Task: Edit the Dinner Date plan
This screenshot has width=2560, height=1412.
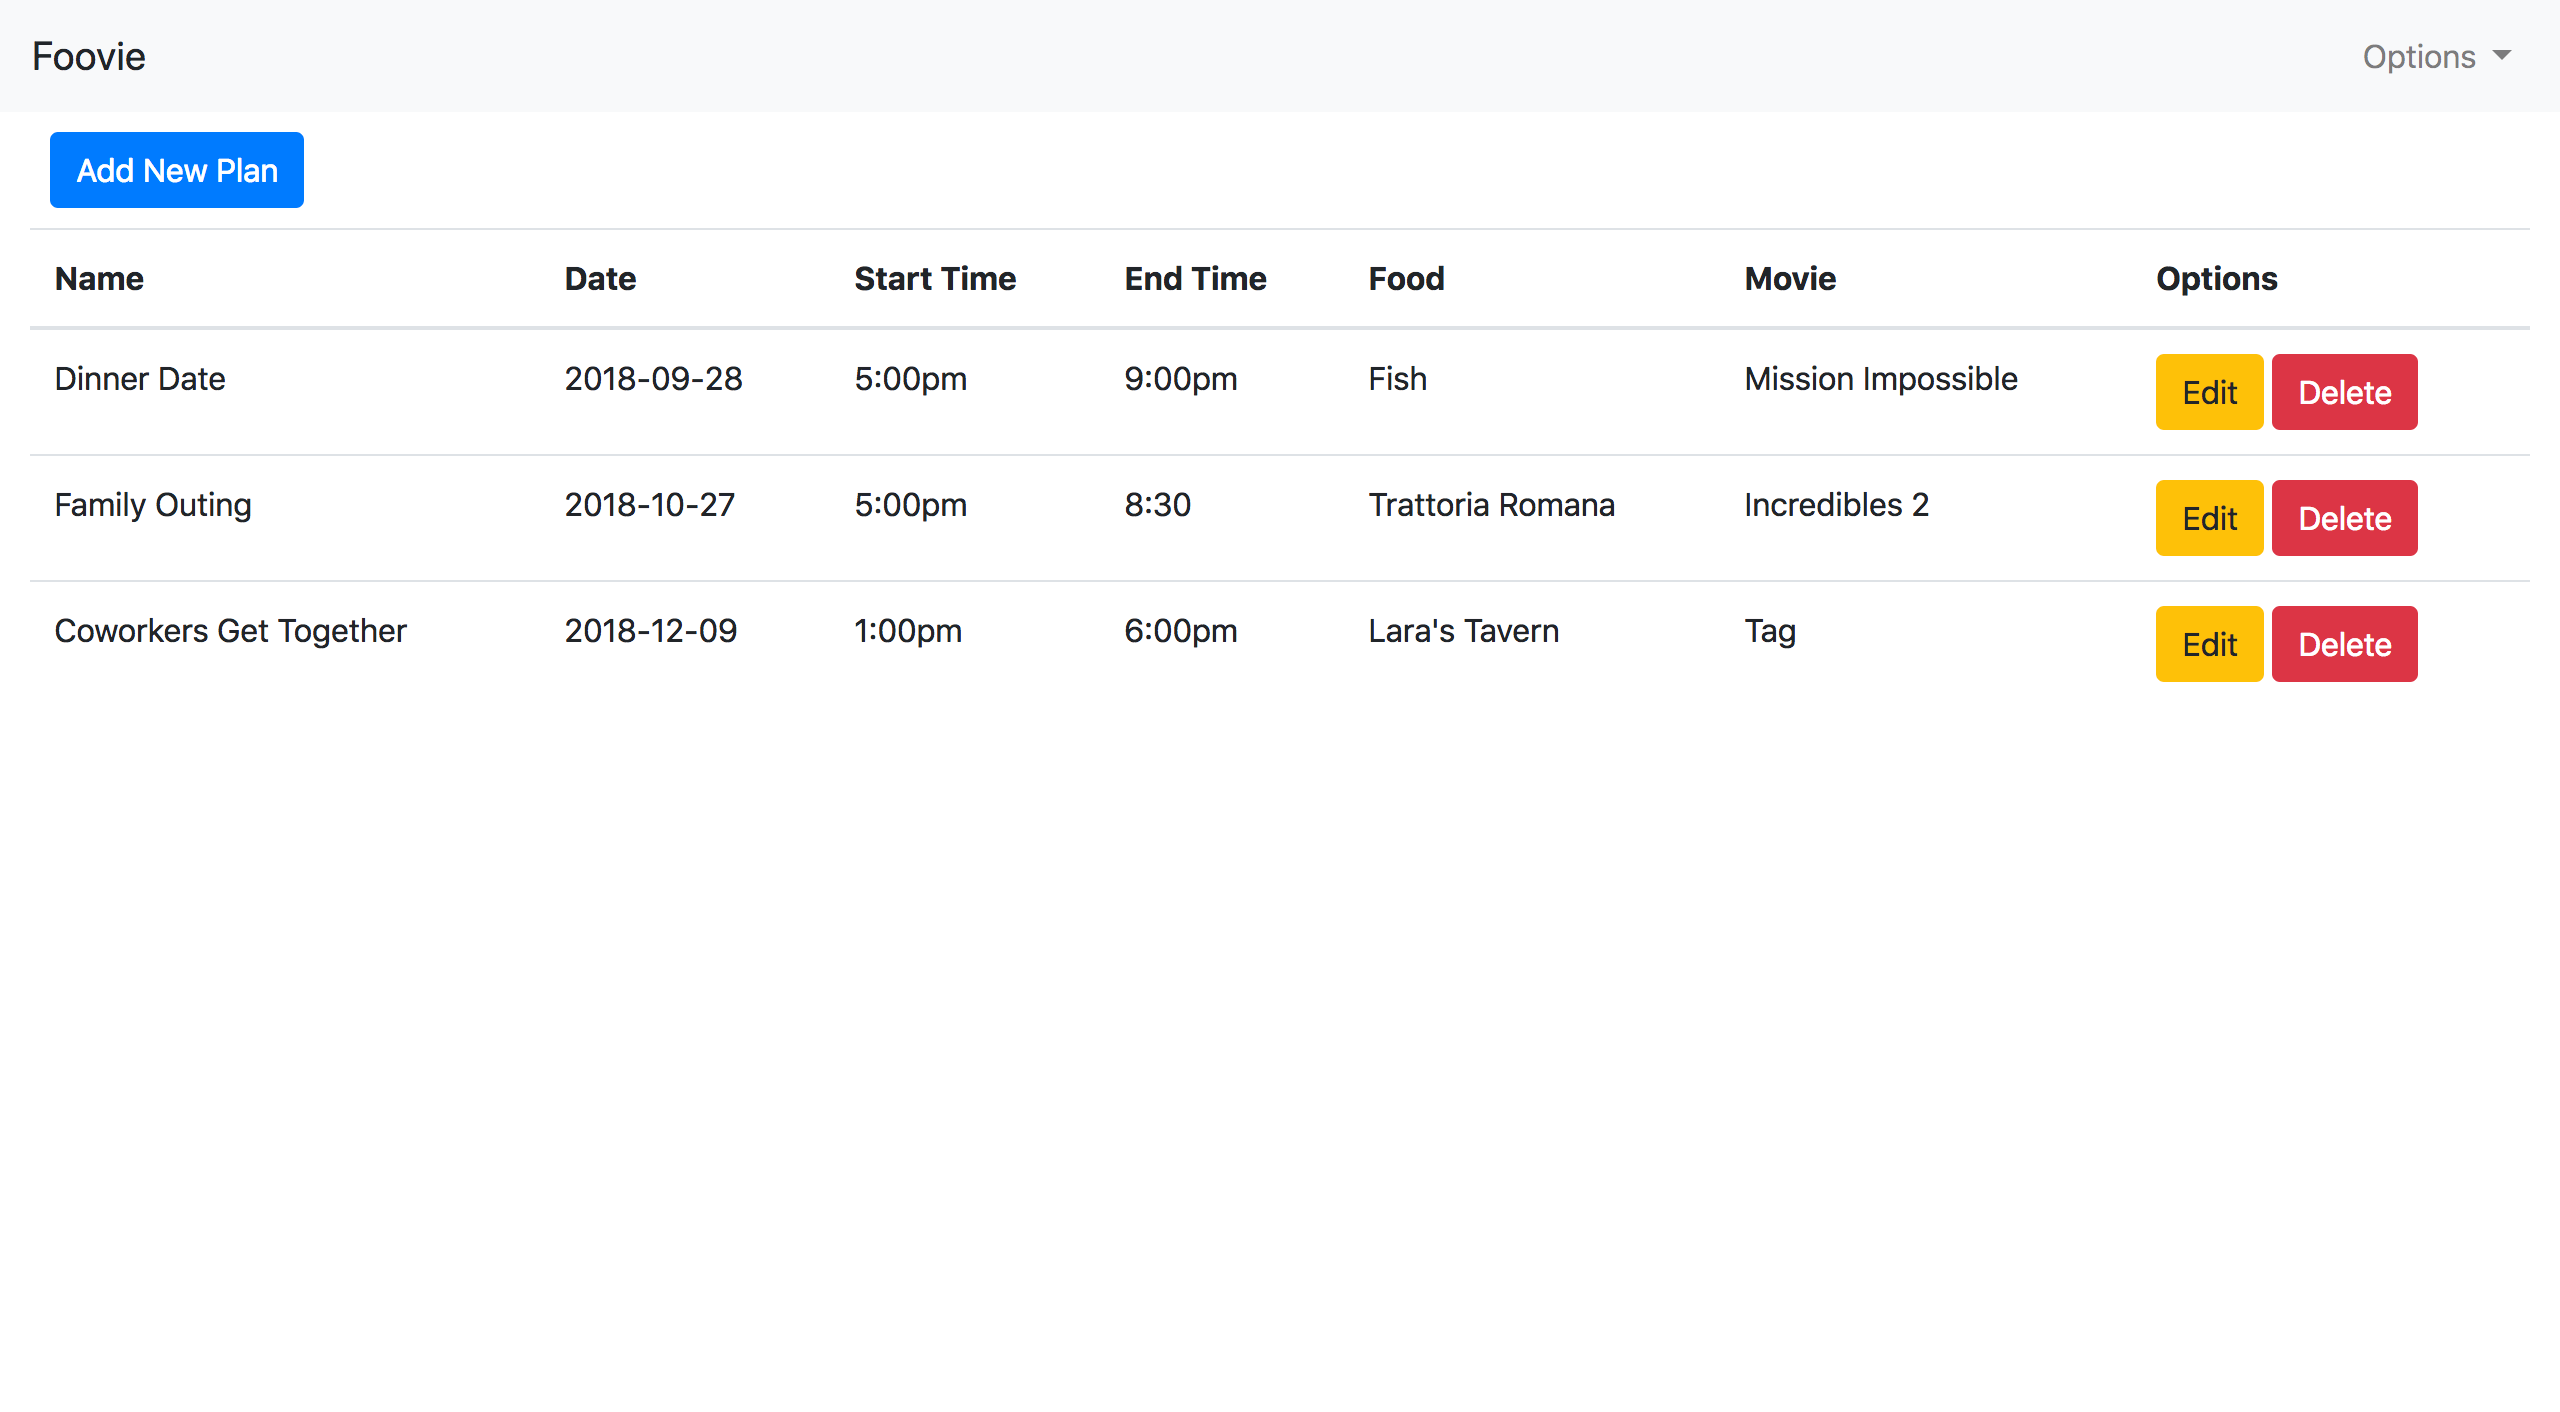Action: 2209,392
